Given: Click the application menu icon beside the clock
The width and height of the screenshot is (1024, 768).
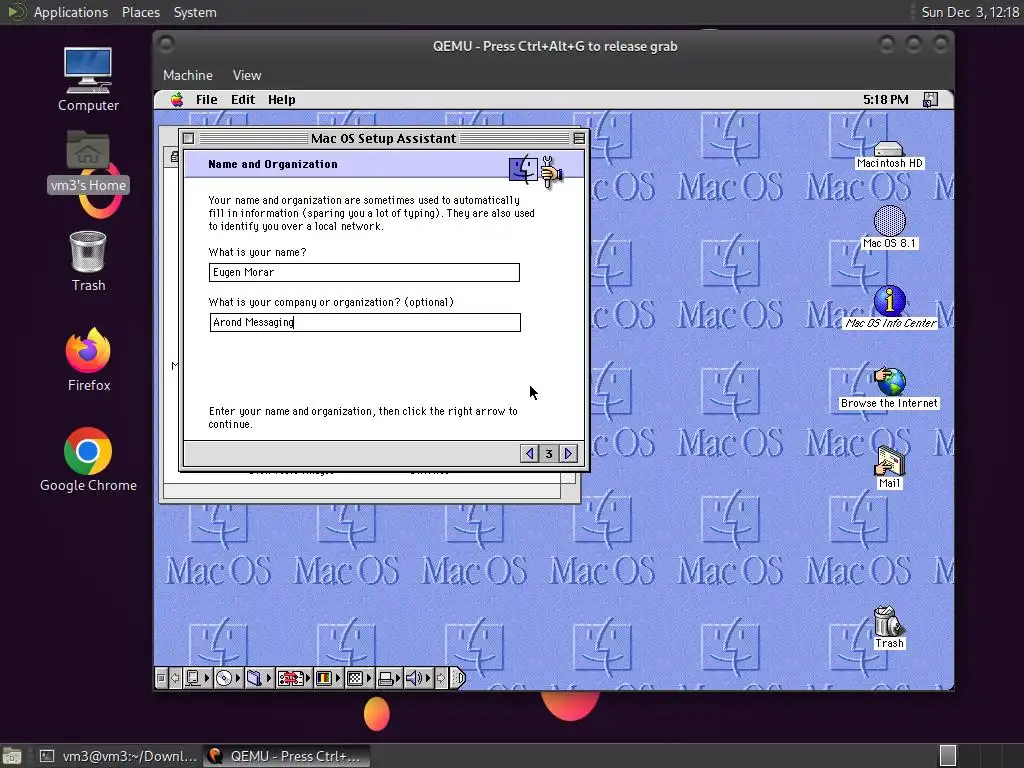Looking at the screenshot, I should 930,99.
